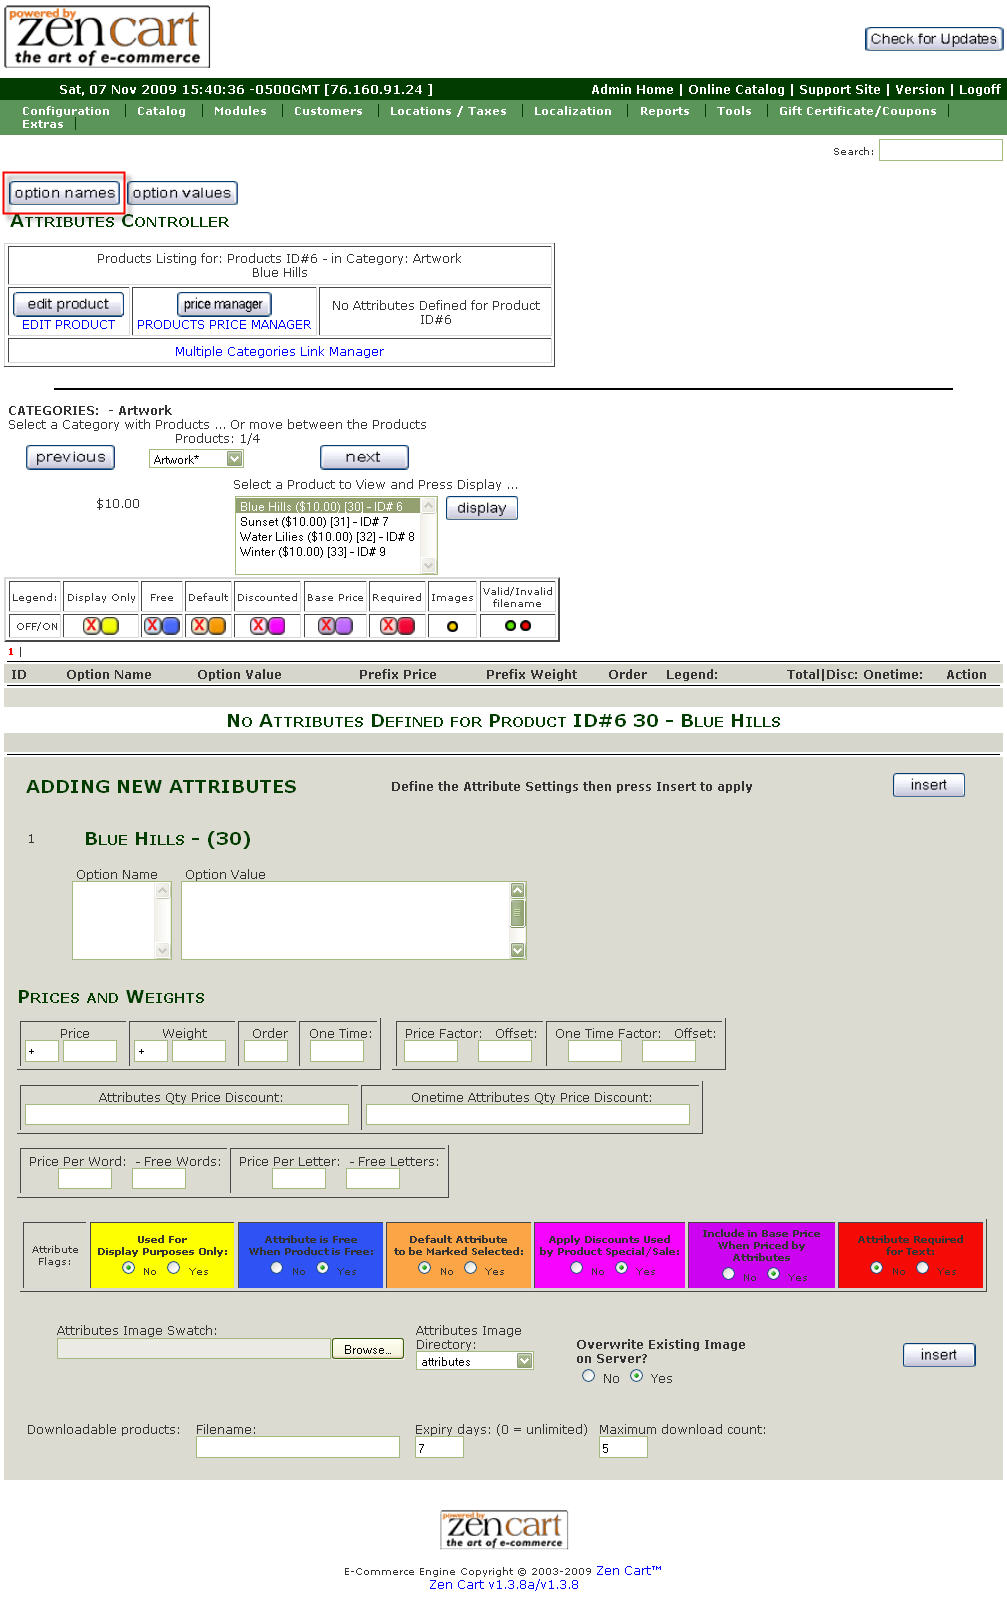This screenshot has width=1007, height=1617.
Task: Click the blue Free legend icon
Action: click(171, 626)
